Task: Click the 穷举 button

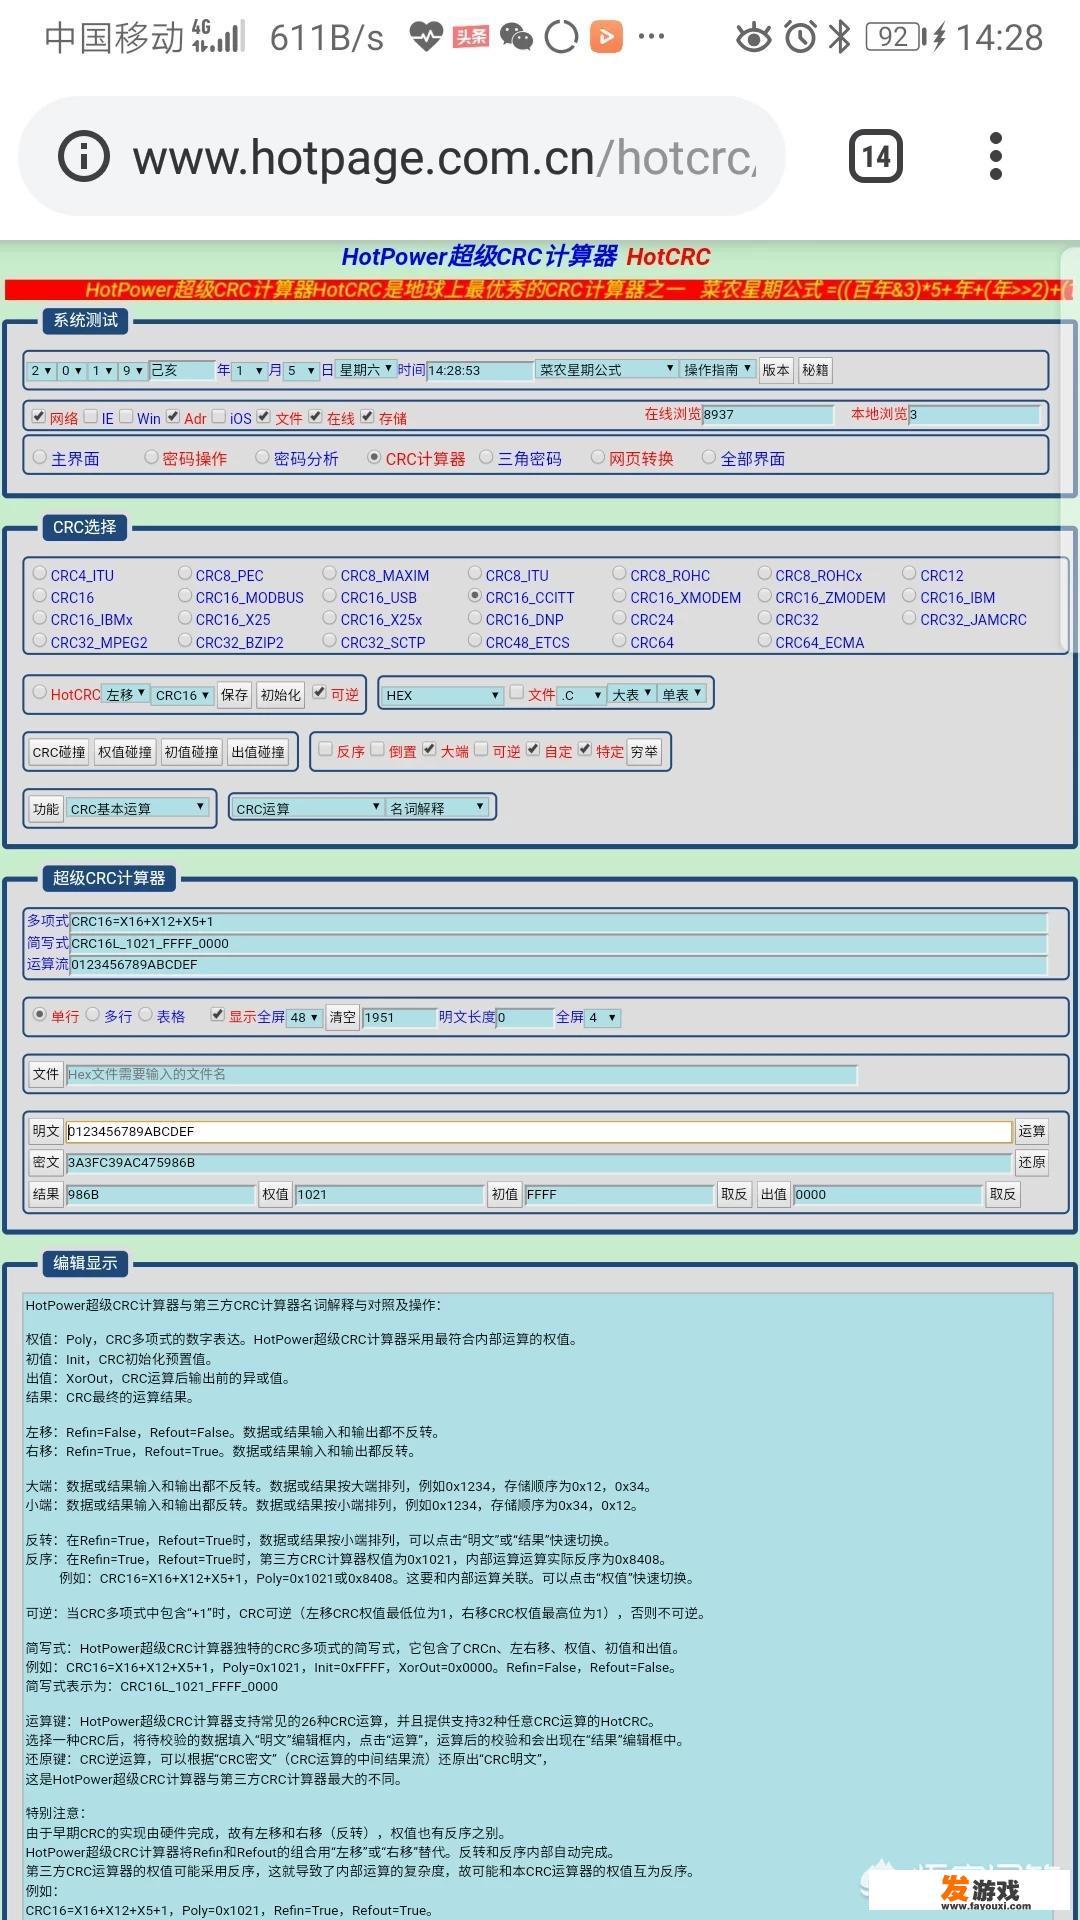Action: (645, 752)
